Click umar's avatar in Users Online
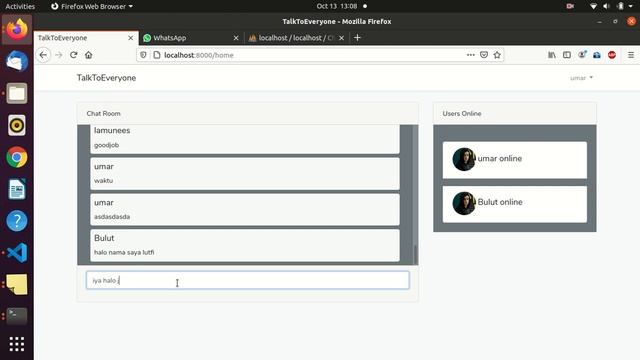 click(x=464, y=159)
